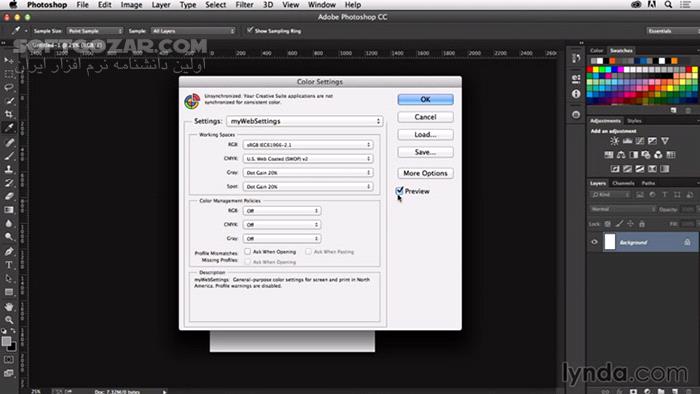700x394 pixels.
Task: Click the Load... button
Action: tap(425, 134)
